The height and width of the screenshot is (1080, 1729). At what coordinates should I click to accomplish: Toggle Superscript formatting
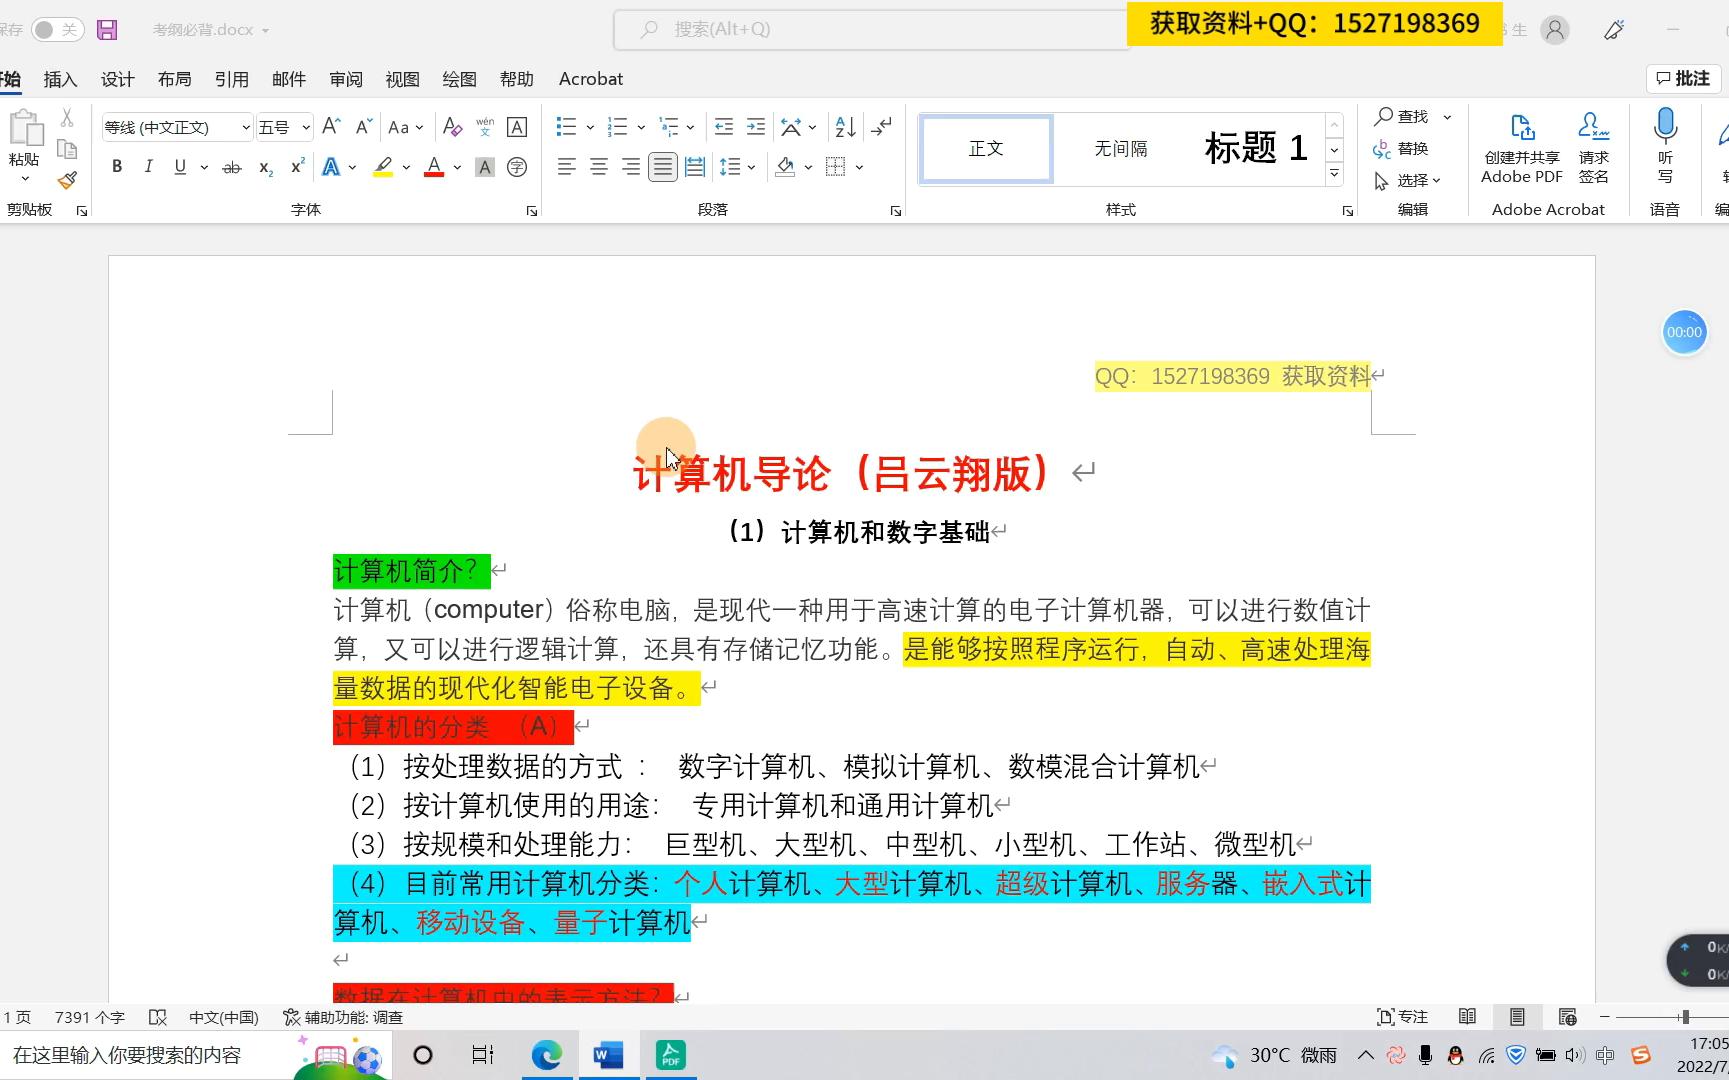(x=297, y=167)
